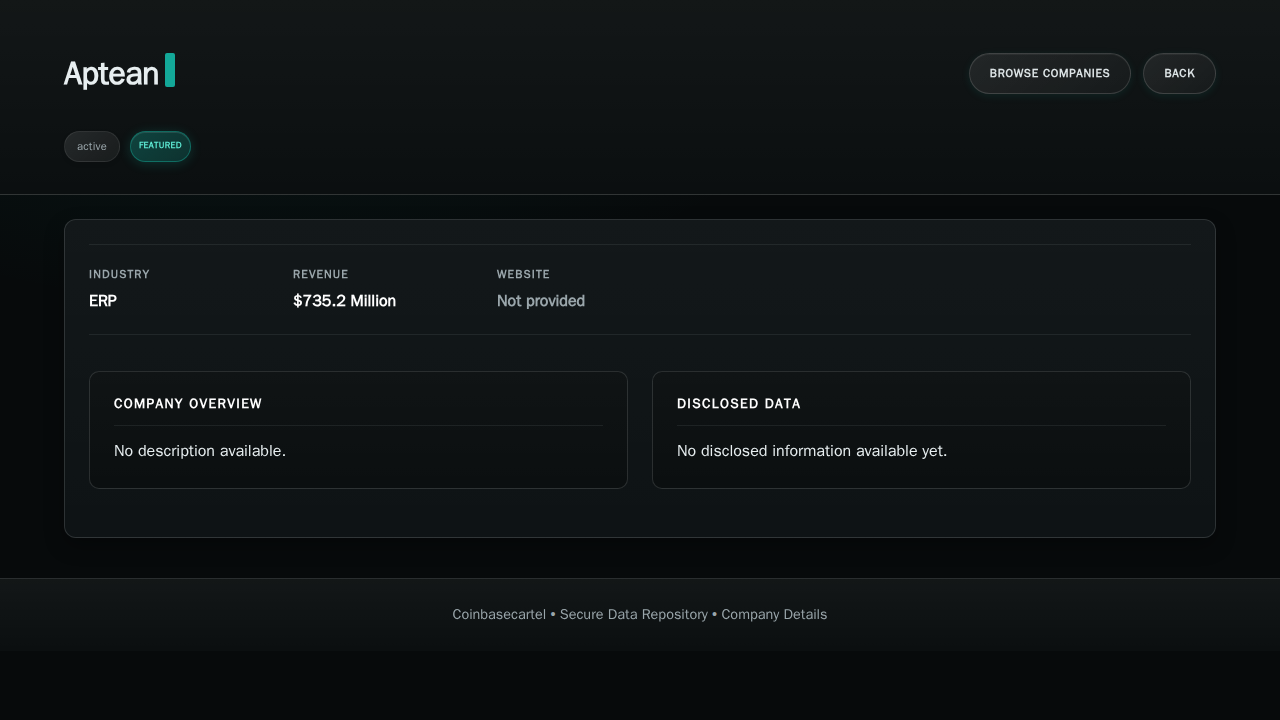Select the green Featured badge
This screenshot has height=720, width=1280.
click(x=160, y=146)
